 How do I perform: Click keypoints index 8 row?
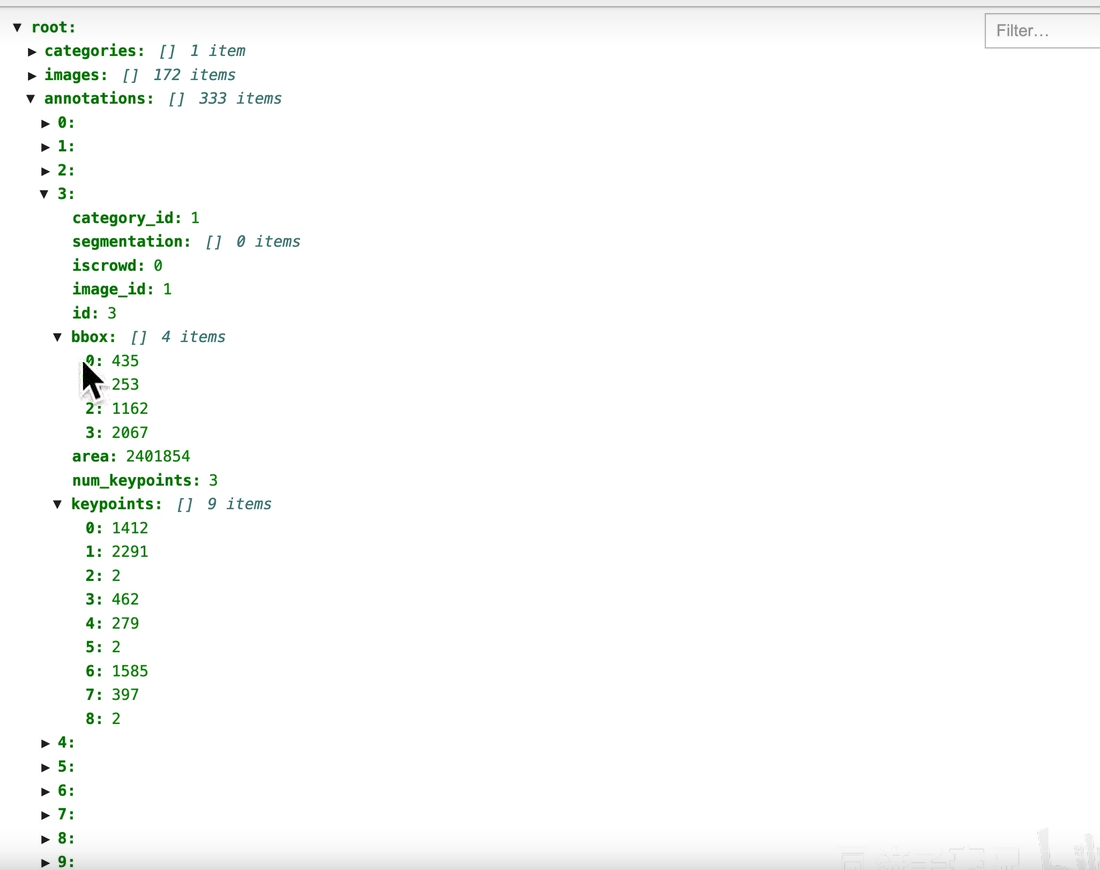pos(103,719)
